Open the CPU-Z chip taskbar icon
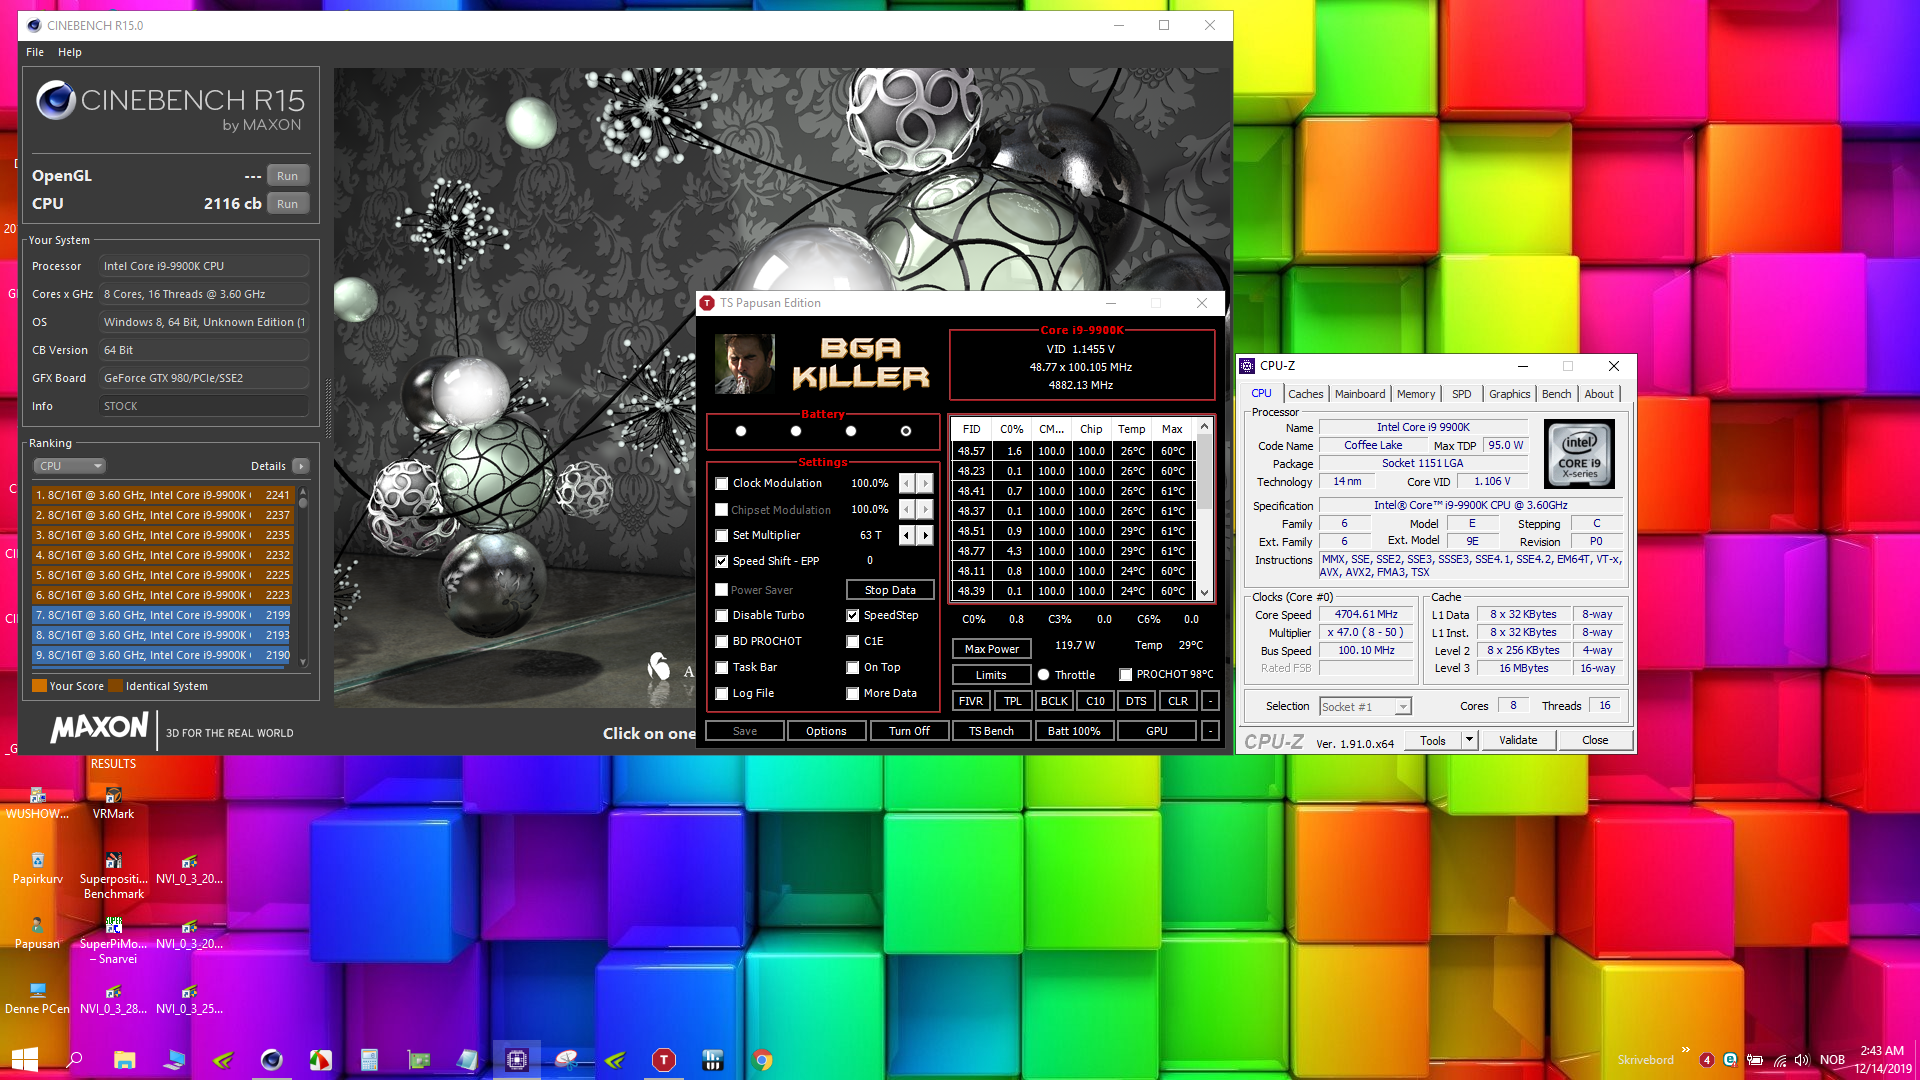Screen dimensions: 1920x1080 [517, 1060]
